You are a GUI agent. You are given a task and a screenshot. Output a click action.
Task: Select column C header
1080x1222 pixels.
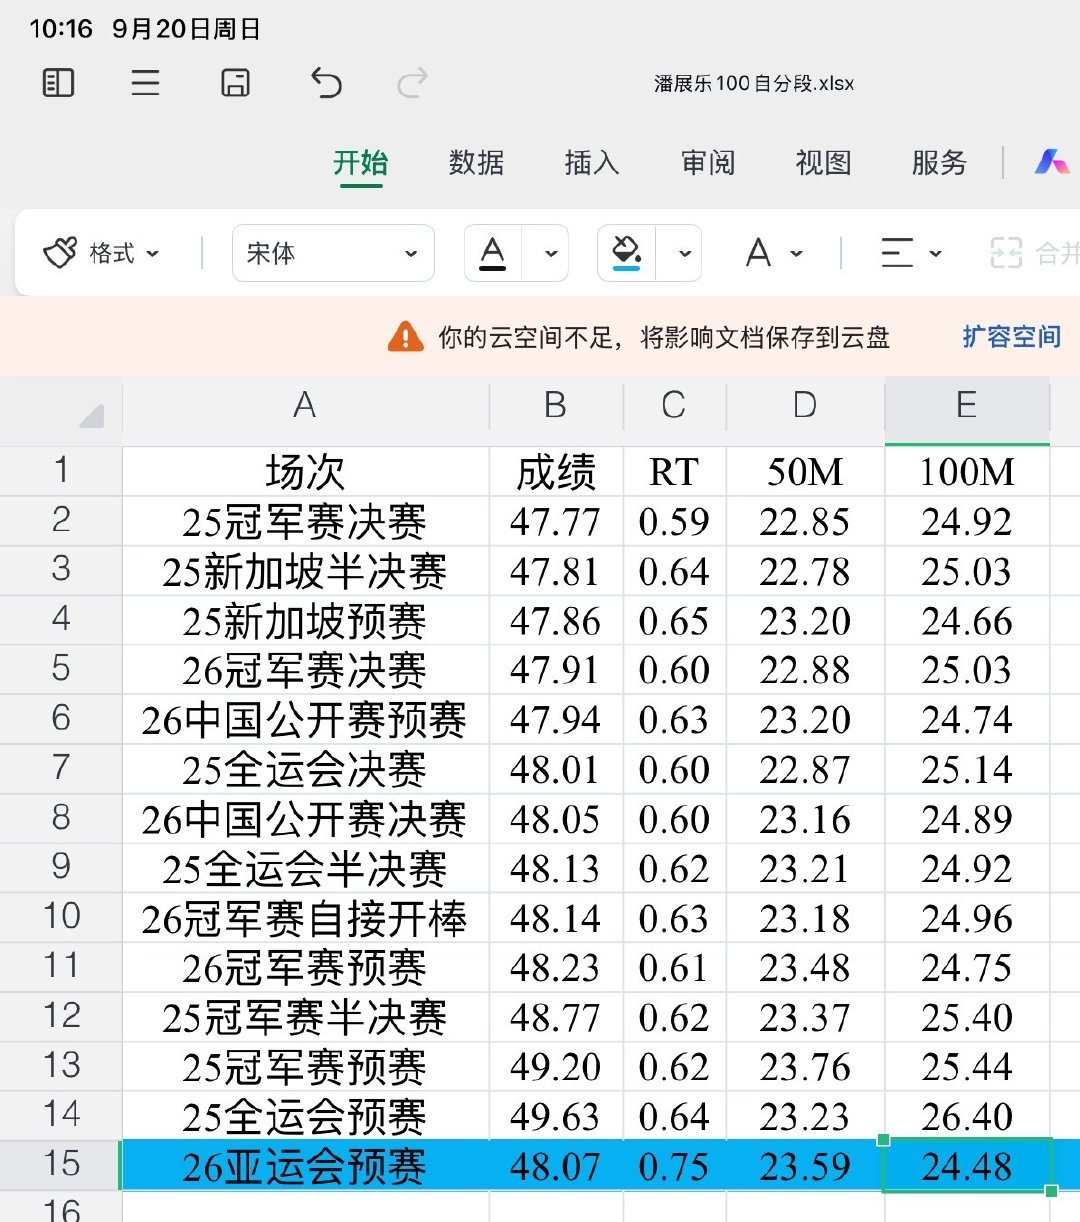click(x=674, y=405)
